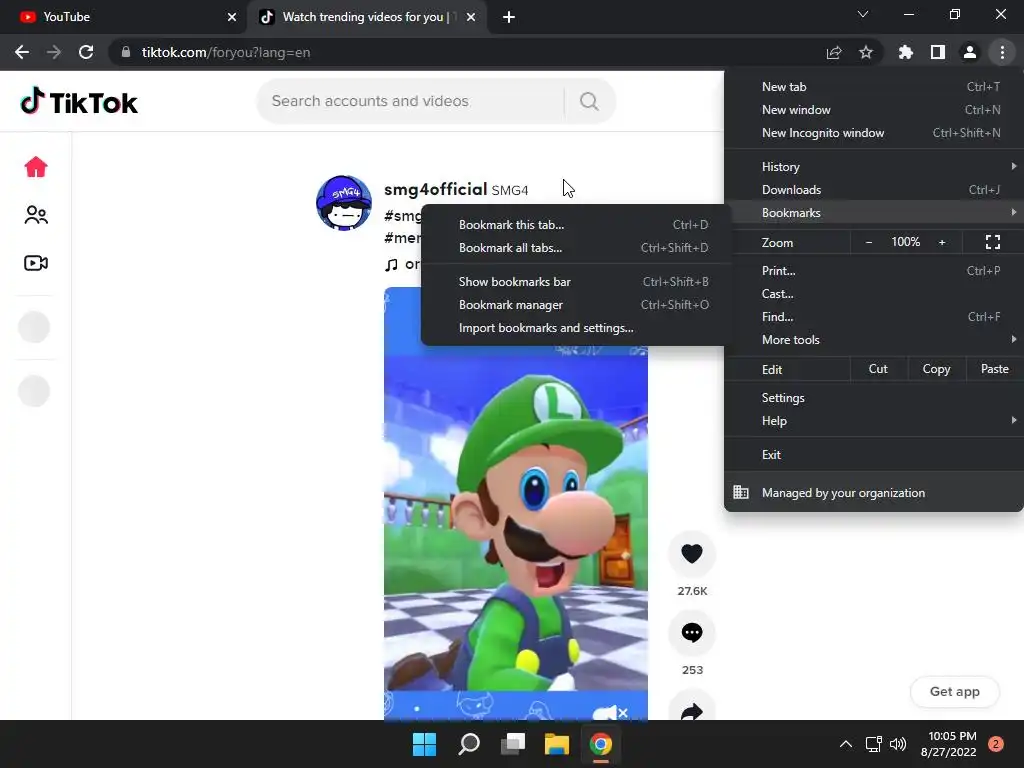This screenshot has height=768, width=1024.
Task: Increase zoom with the plus button
Action: click(x=942, y=242)
